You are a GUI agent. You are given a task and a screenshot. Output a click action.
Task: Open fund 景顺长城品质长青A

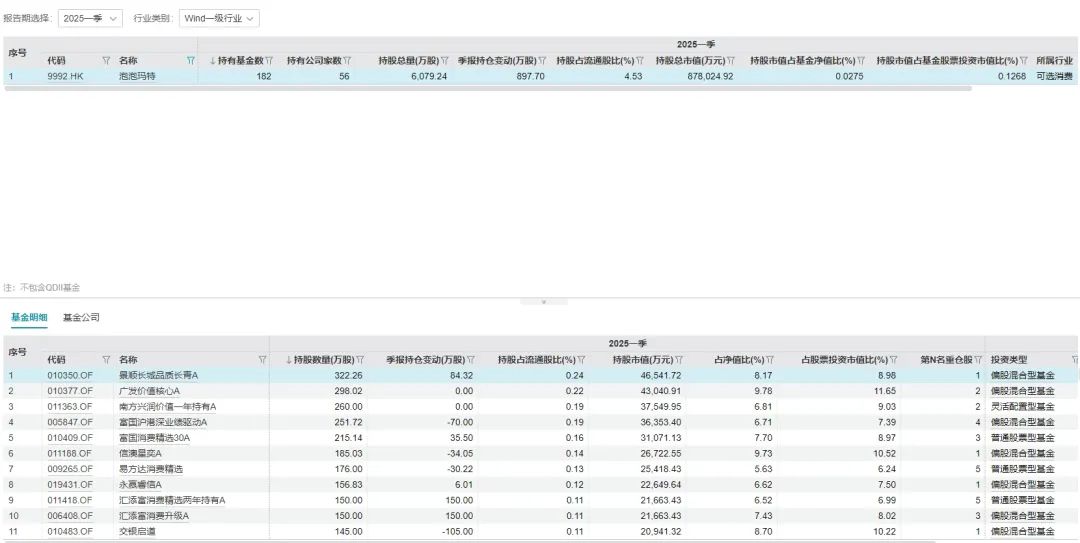click(158, 375)
